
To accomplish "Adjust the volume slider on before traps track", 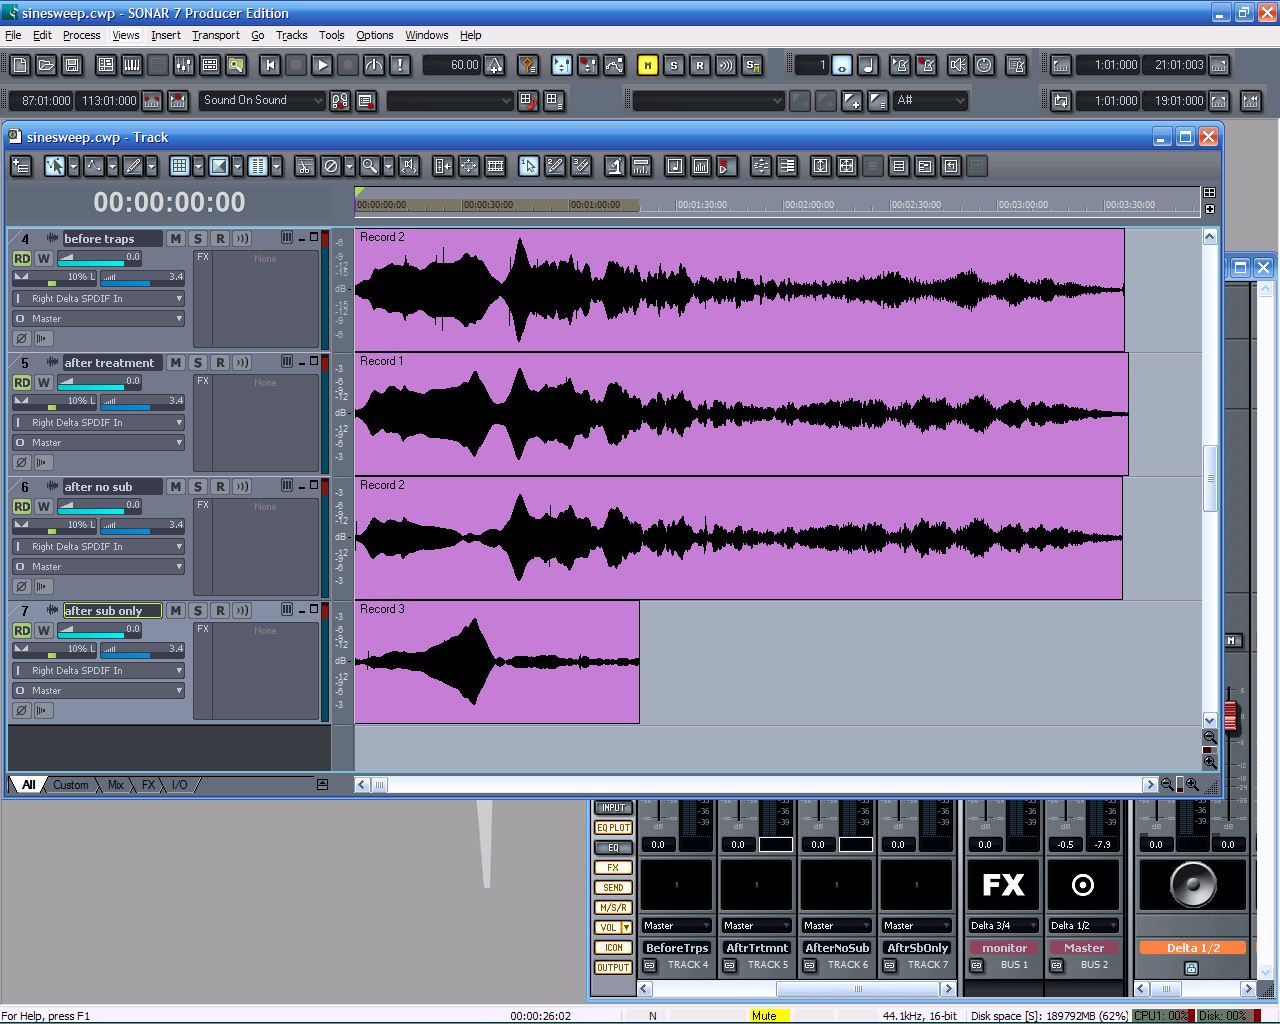I will 100,258.
